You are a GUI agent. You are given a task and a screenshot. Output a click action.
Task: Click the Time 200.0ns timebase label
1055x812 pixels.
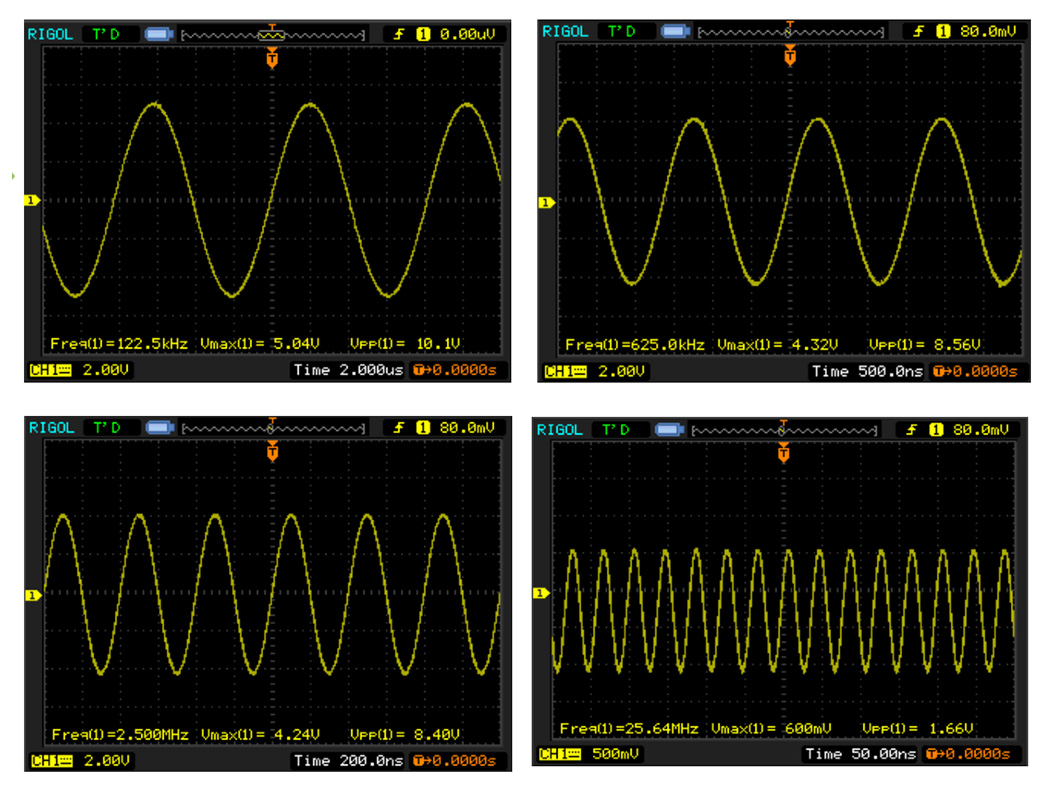[348, 761]
